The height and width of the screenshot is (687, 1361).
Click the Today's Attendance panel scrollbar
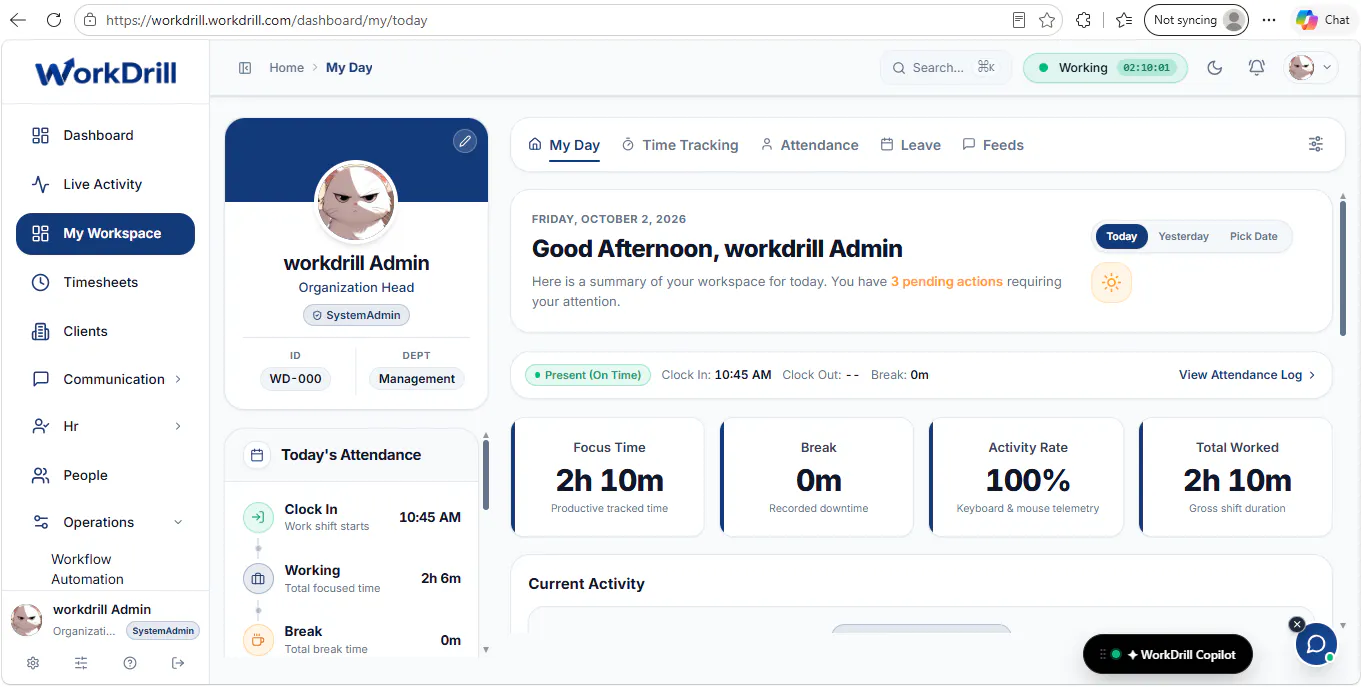(x=486, y=476)
